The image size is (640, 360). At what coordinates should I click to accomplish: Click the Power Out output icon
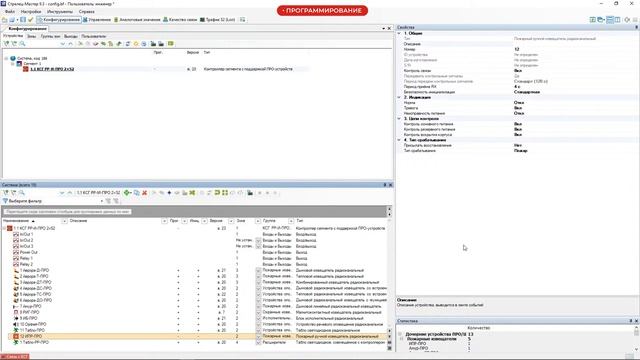(x=16, y=252)
